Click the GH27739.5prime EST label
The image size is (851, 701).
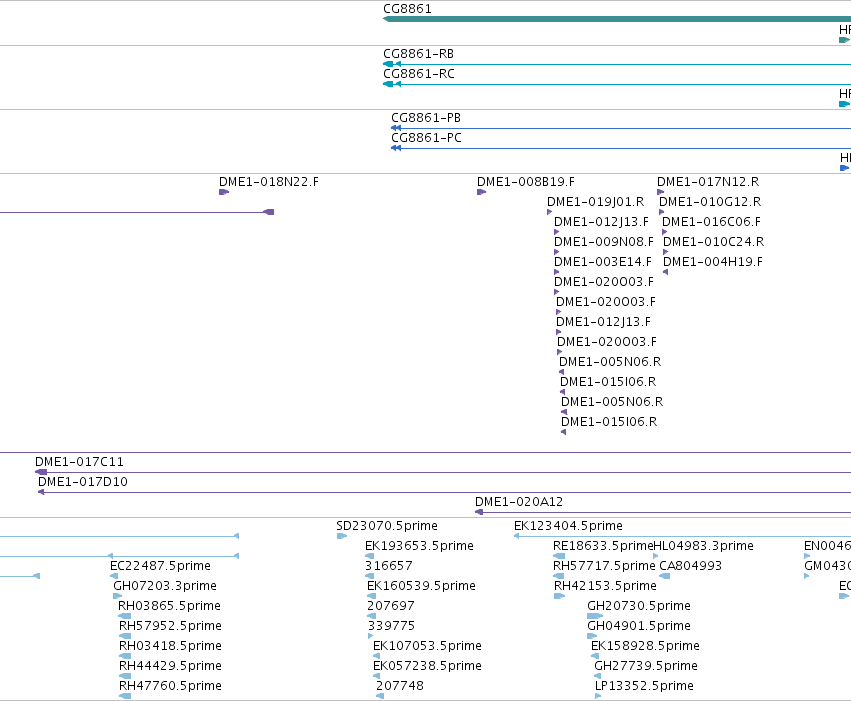point(646,666)
